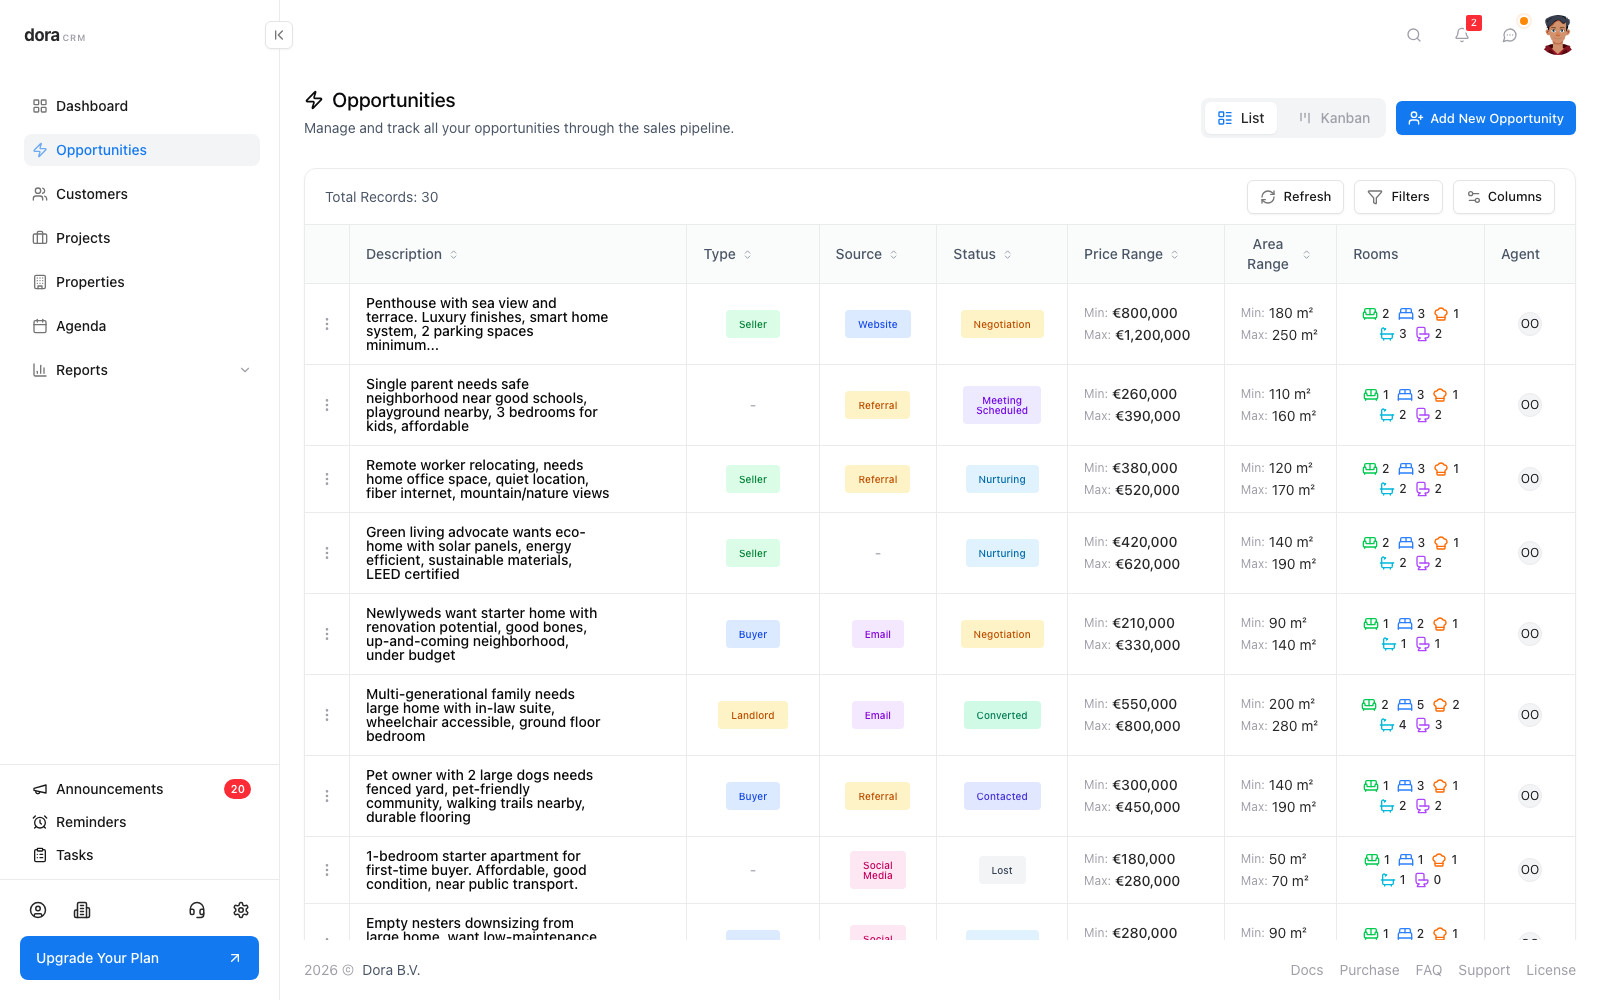1600x1000 pixels.
Task: Open Projects in sidebar
Action: 142,238
